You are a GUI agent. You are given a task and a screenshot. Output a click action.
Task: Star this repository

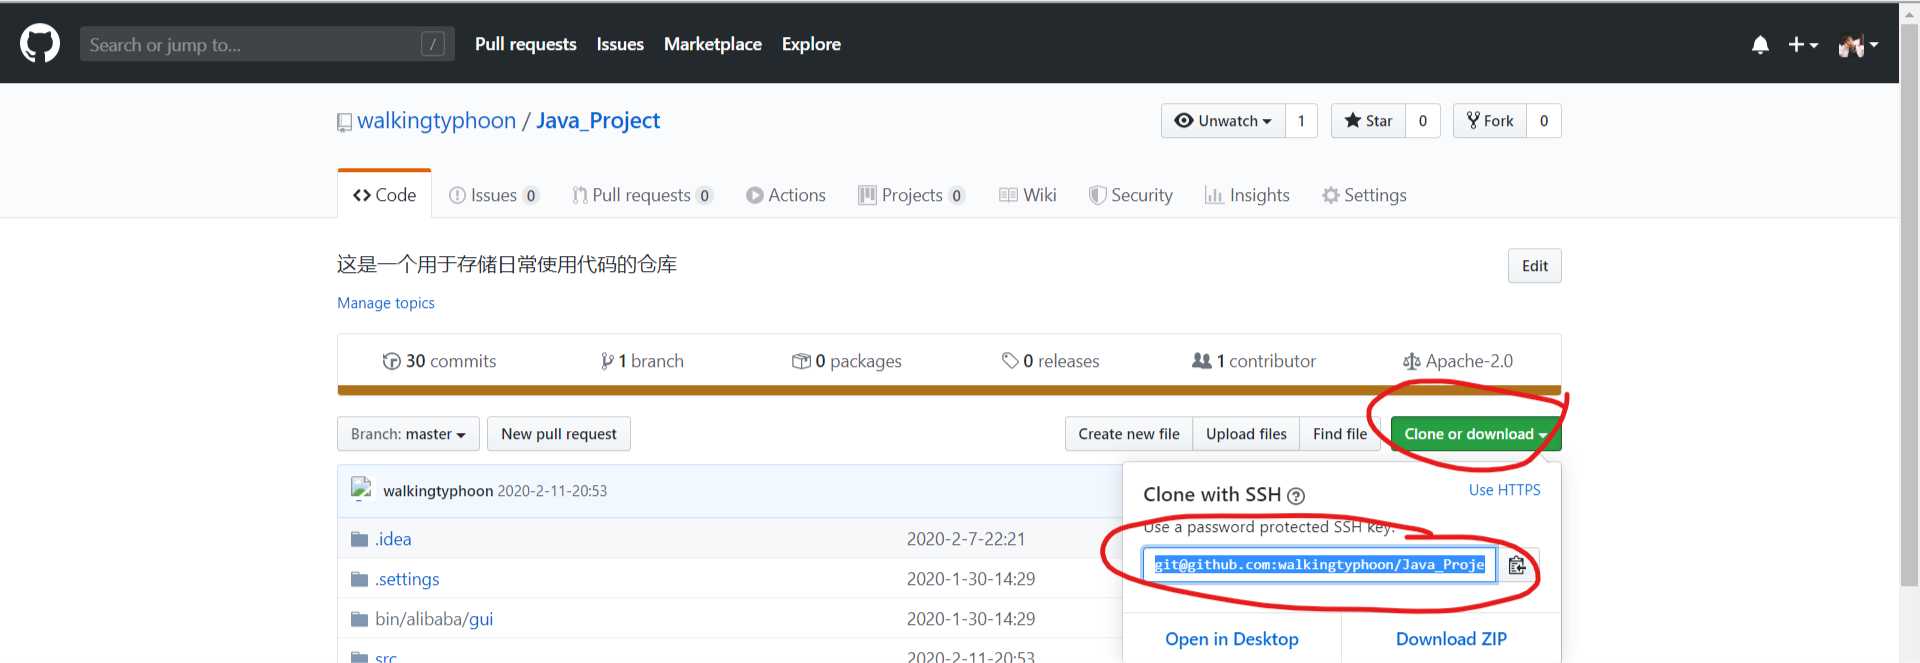click(1368, 121)
